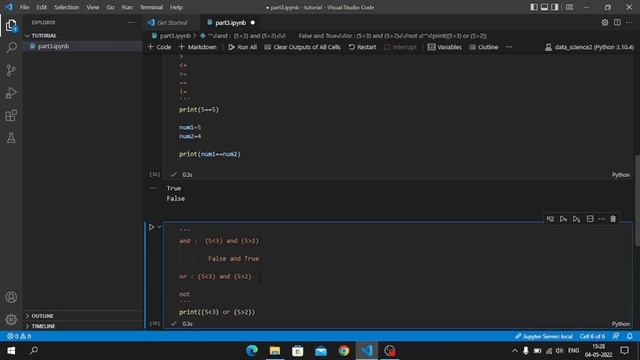Clear Outputs of All Cells

pyautogui.click(x=302, y=47)
